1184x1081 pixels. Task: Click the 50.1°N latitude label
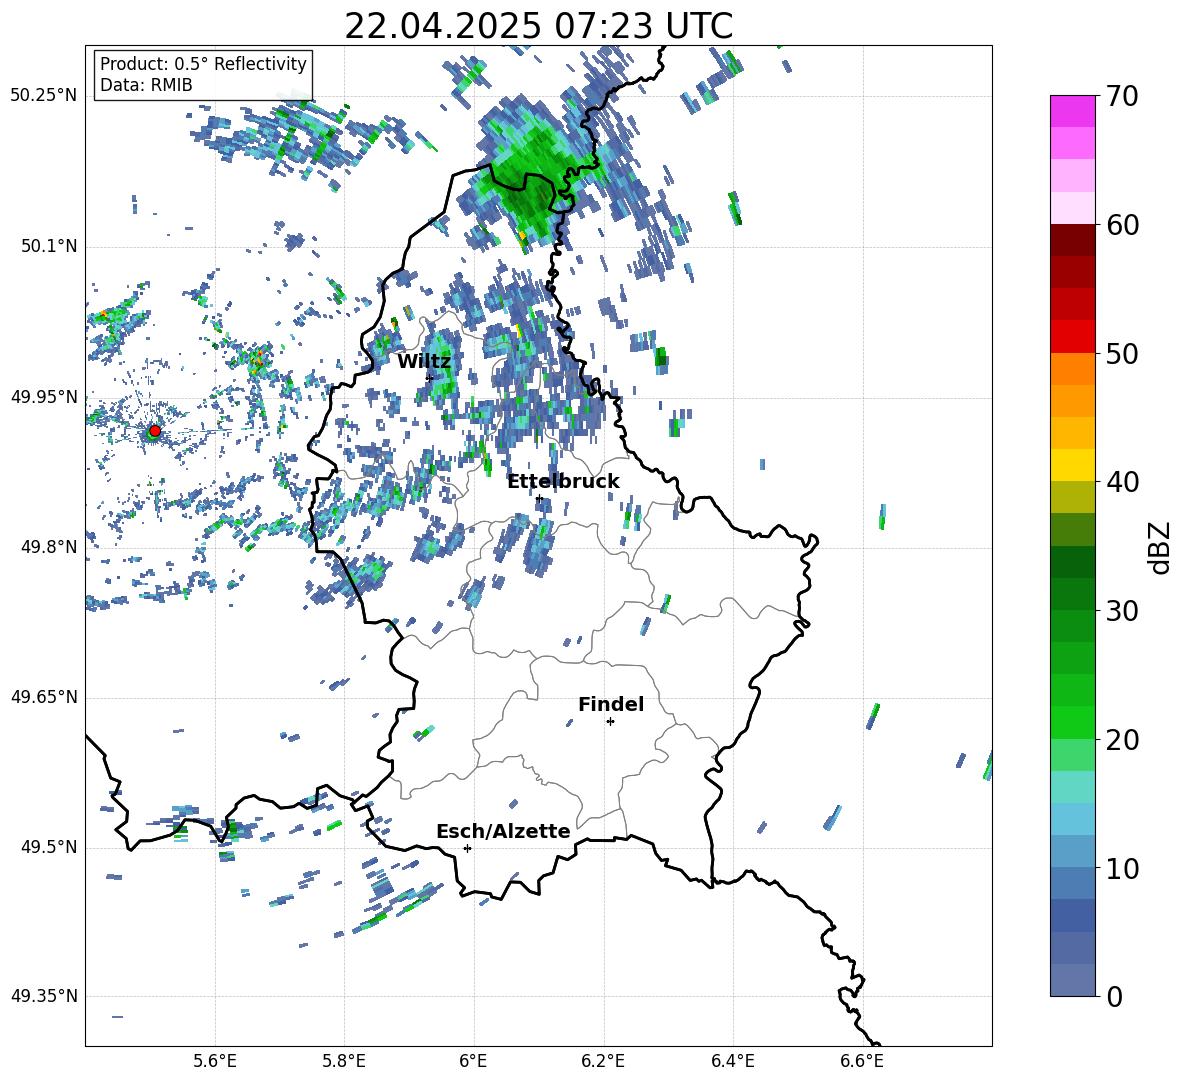(49, 246)
